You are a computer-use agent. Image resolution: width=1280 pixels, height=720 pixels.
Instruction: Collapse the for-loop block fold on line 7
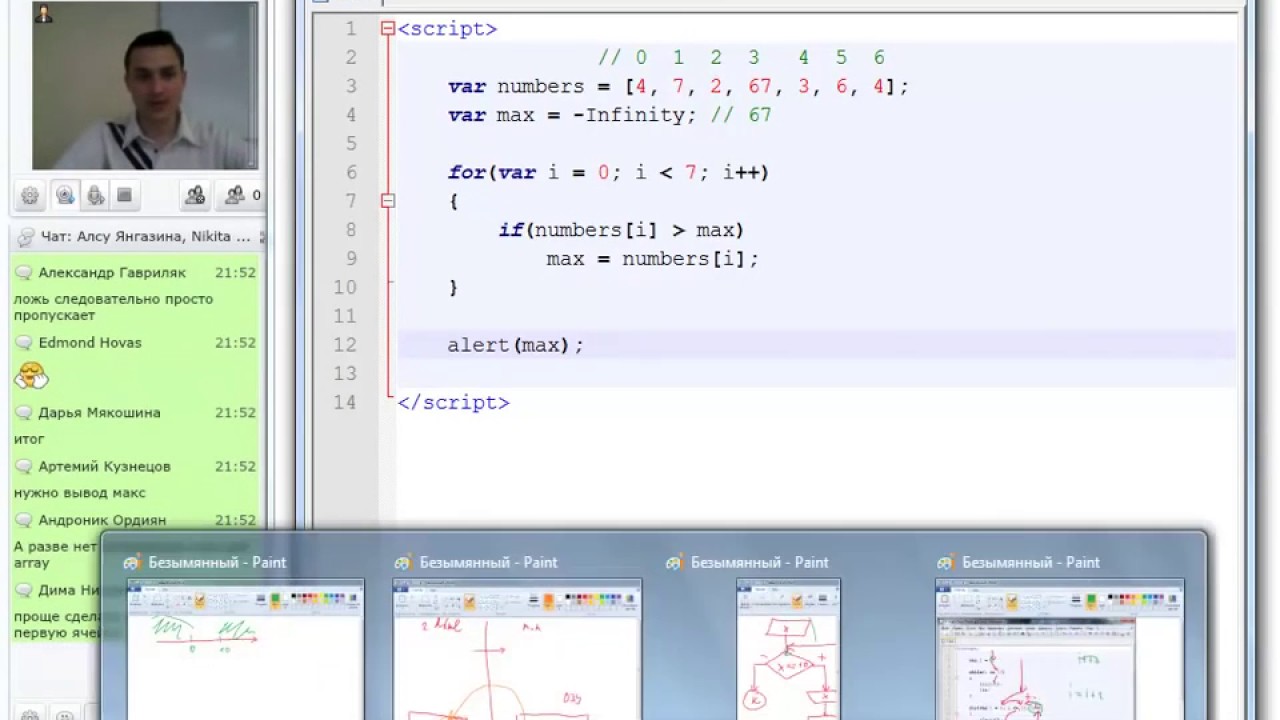click(388, 201)
